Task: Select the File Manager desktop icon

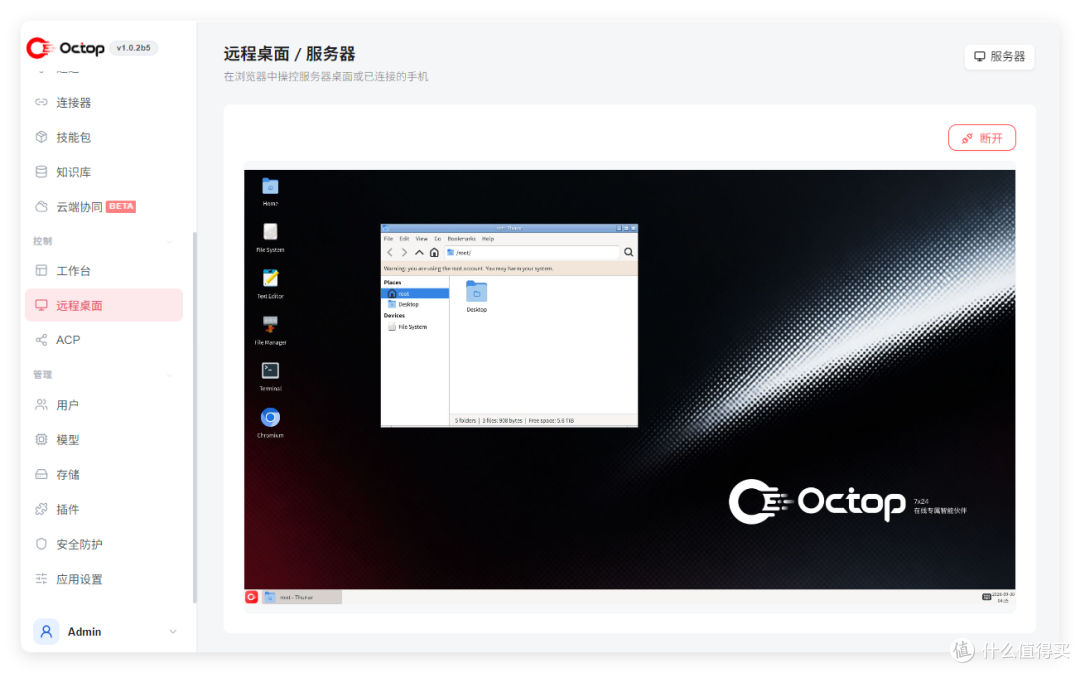Action: pyautogui.click(x=270, y=330)
